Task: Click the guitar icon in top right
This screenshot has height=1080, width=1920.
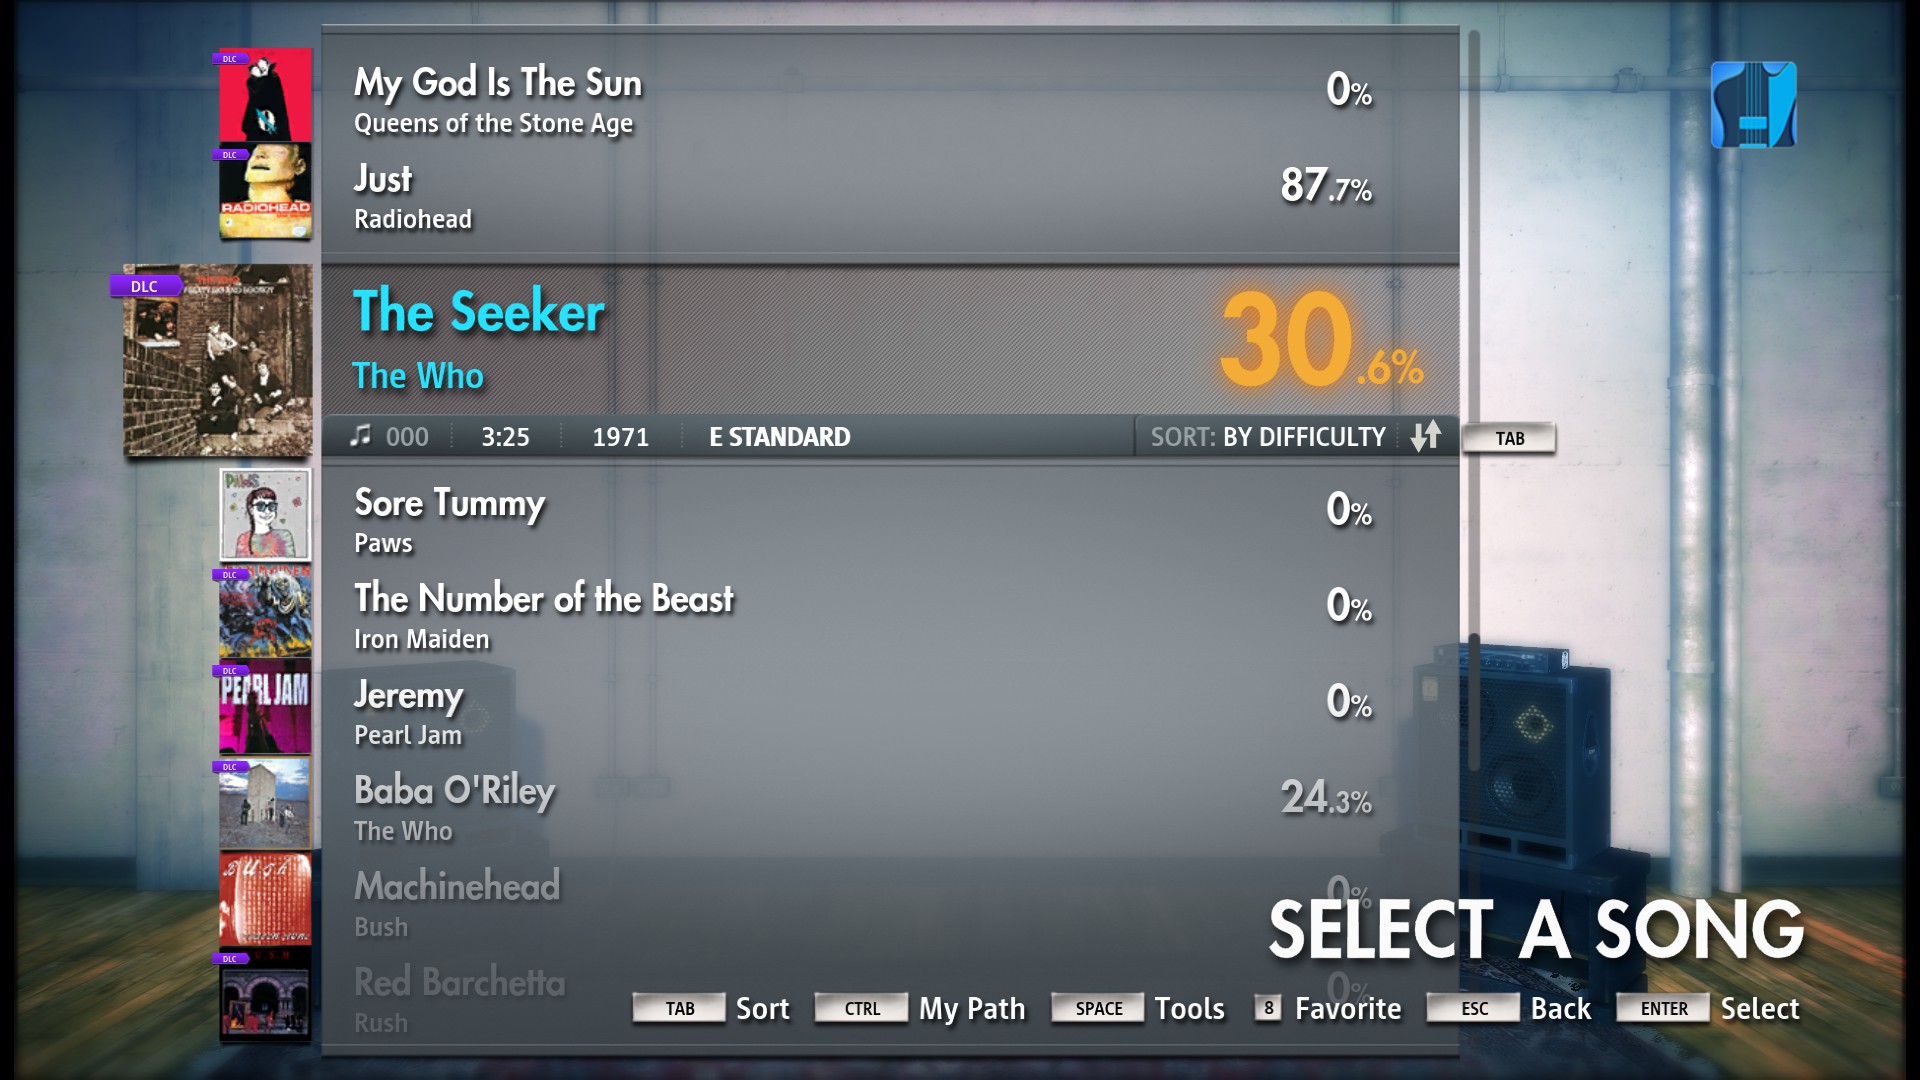Action: pyautogui.click(x=1756, y=103)
